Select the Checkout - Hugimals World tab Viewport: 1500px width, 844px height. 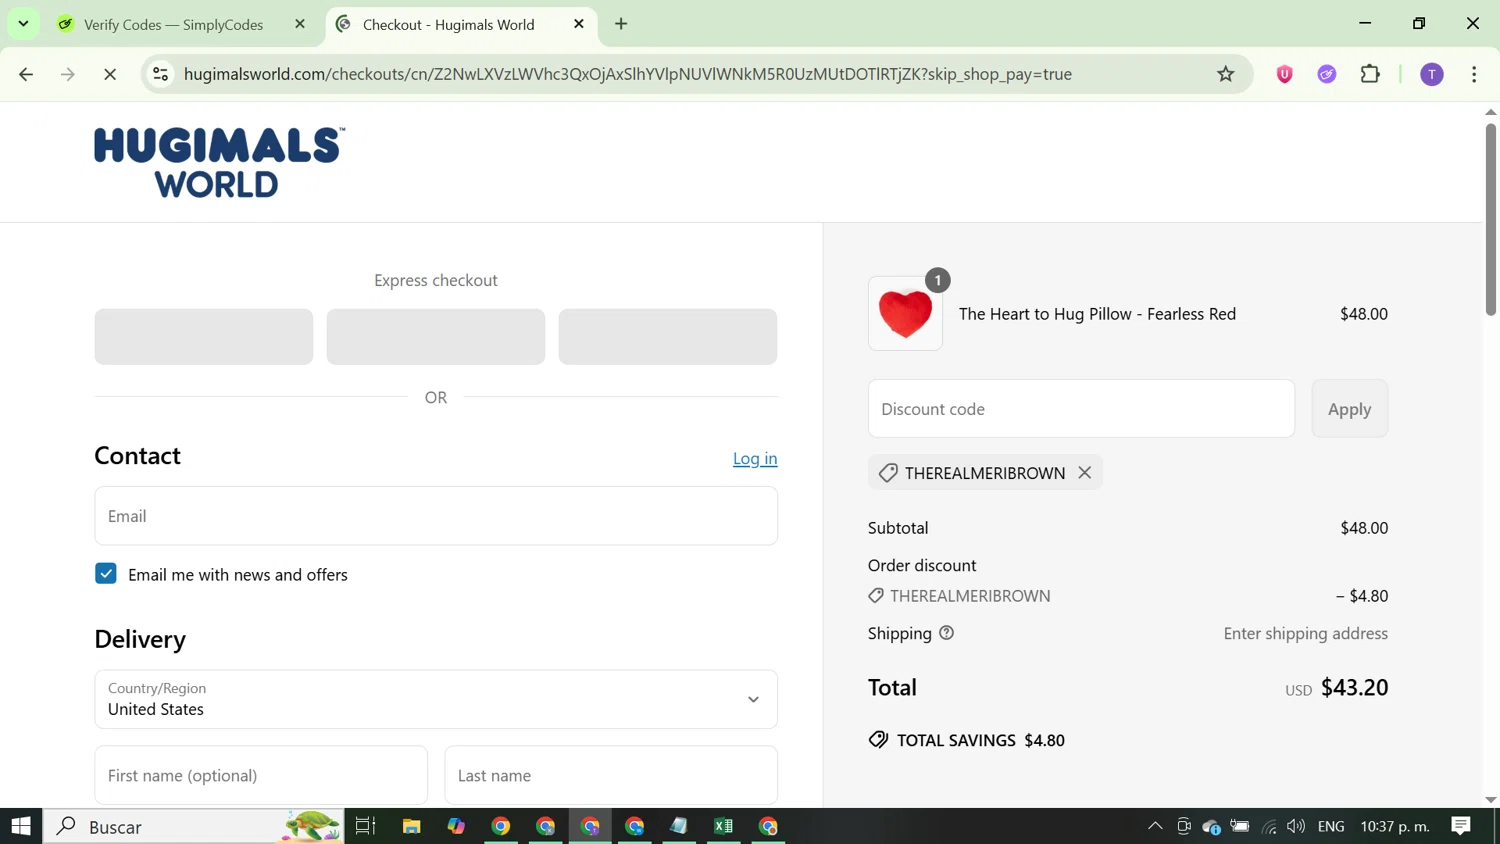pyautogui.click(x=448, y=24)
